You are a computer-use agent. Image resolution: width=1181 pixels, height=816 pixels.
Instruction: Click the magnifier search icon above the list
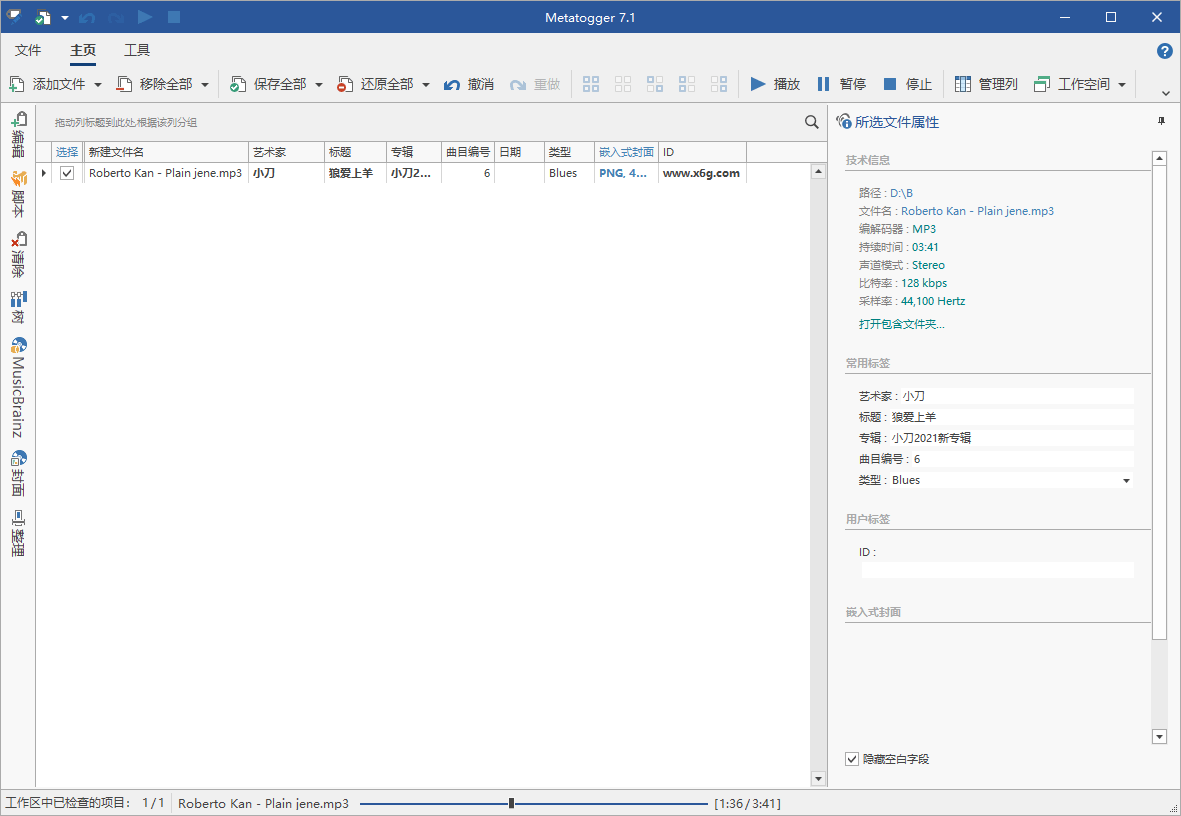[811, 122]
